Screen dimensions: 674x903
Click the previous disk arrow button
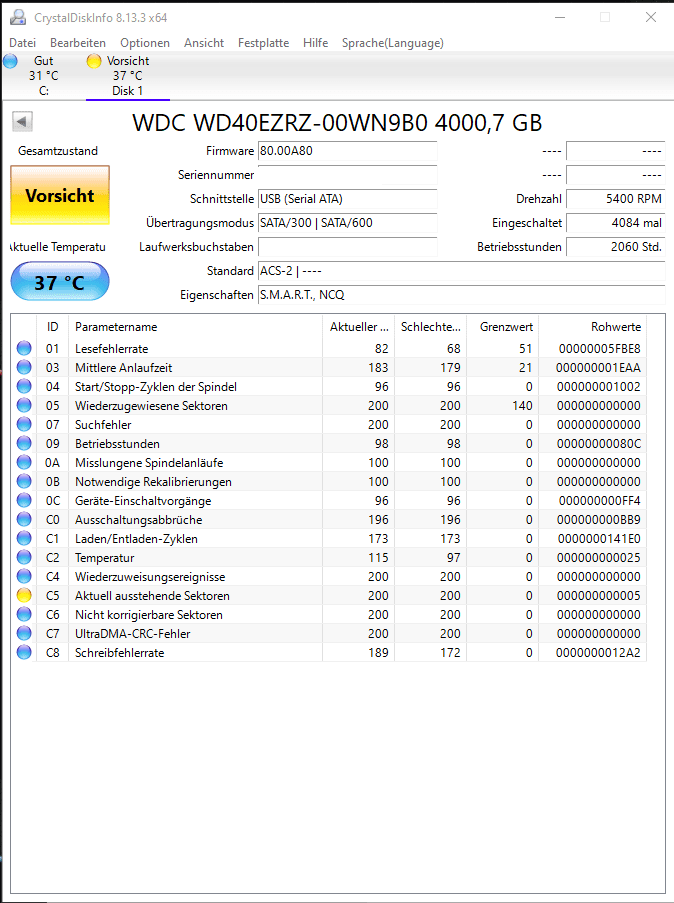[22, 122]
